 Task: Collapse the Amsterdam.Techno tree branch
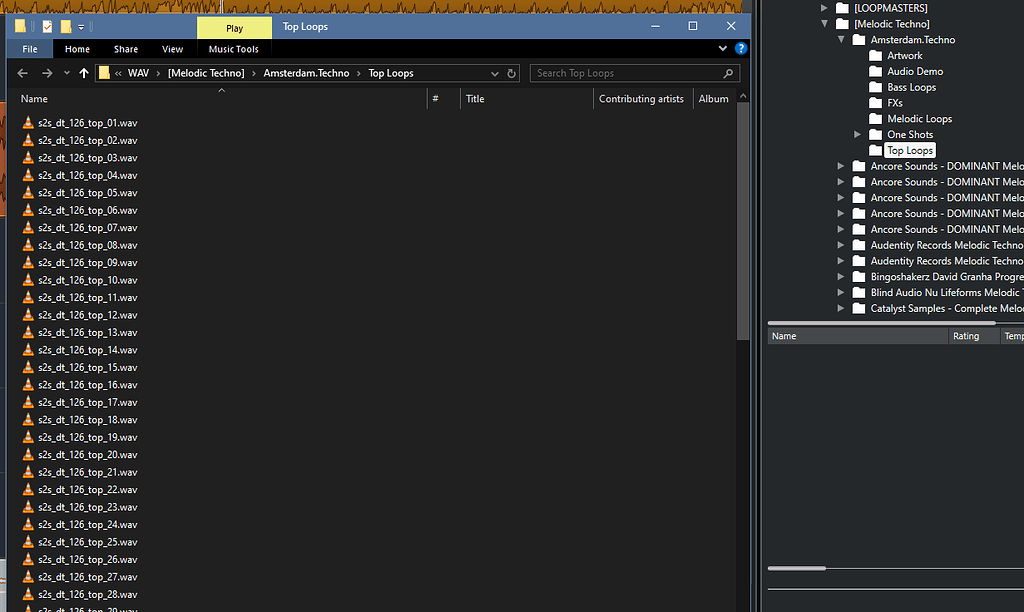pos(840,39)
